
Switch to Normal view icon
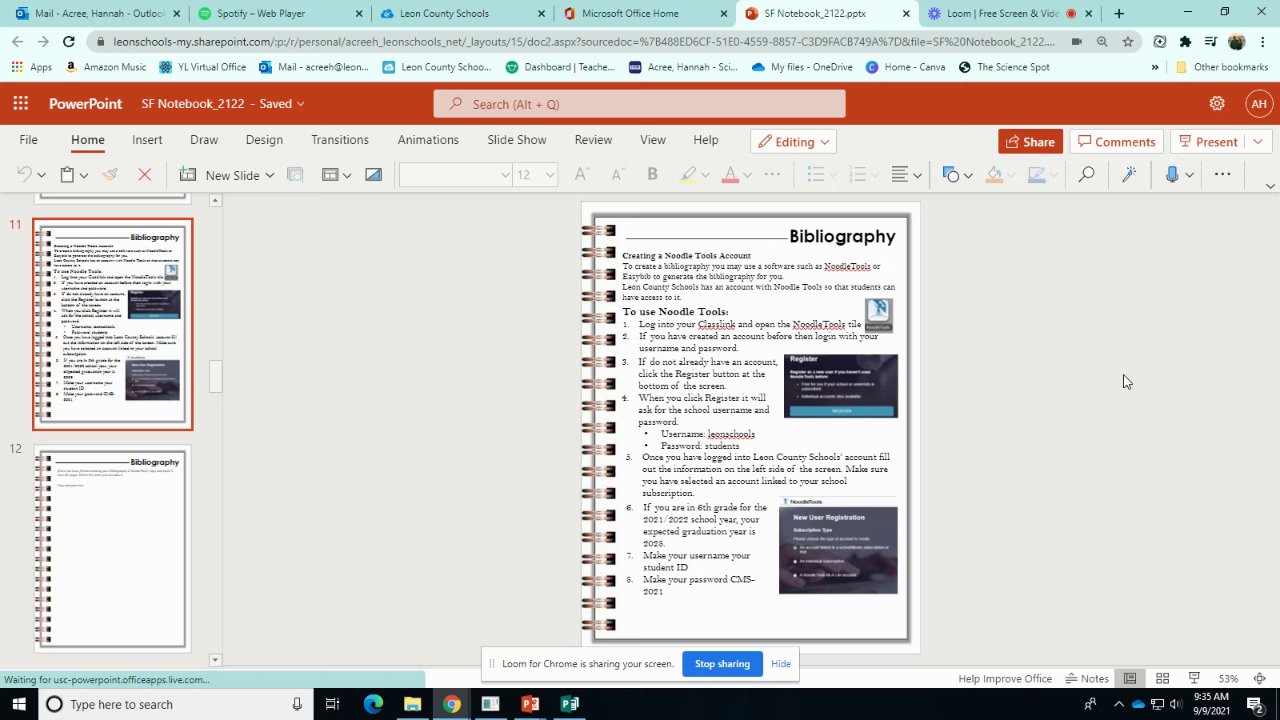[1130, 679]
